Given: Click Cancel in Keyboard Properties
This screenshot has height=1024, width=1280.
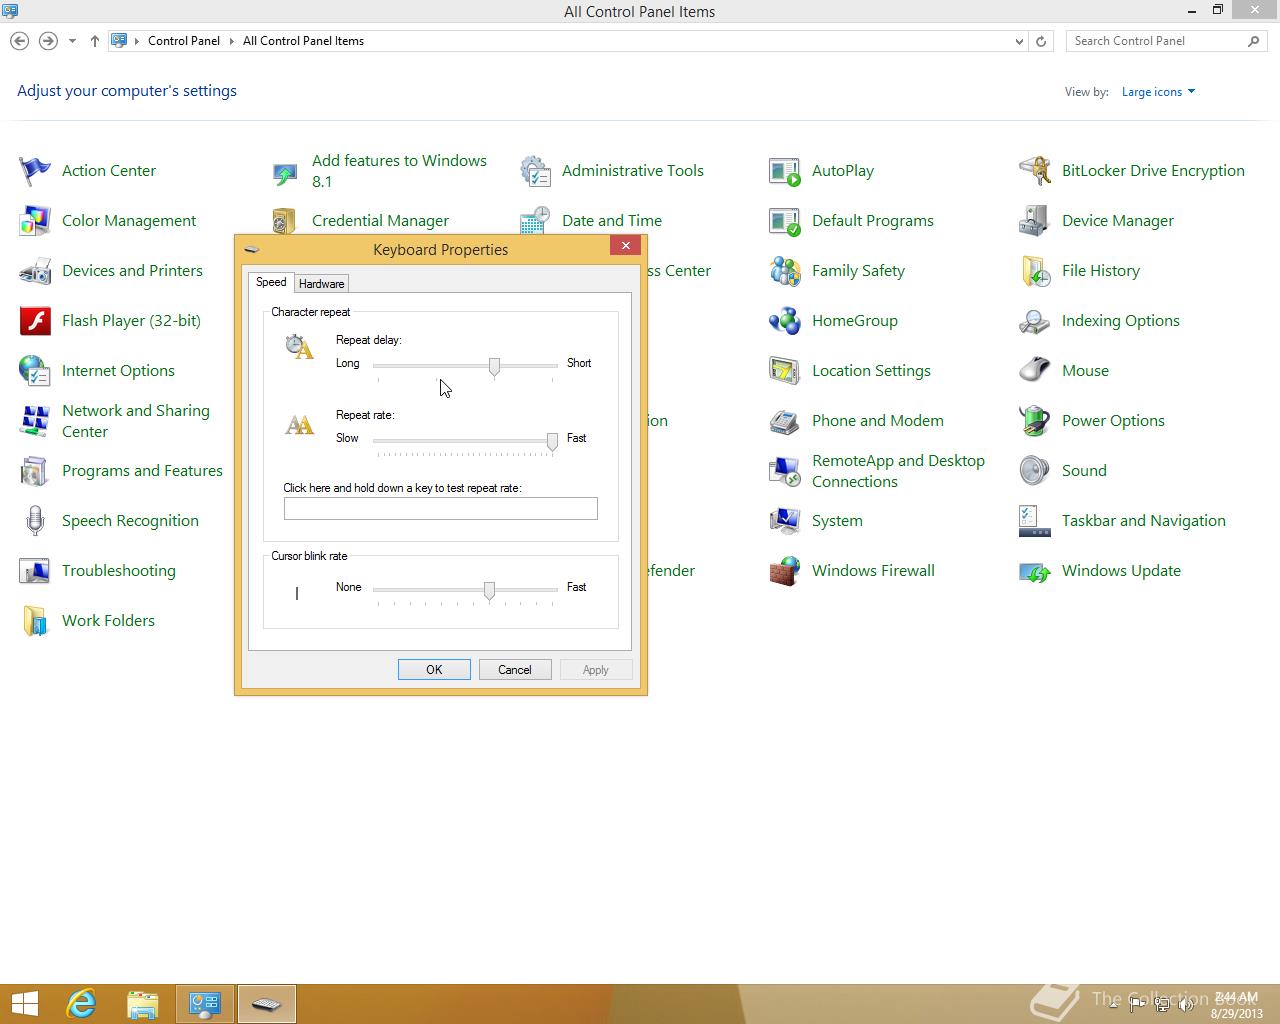Looking at the screenshot, I should (515, 670).
